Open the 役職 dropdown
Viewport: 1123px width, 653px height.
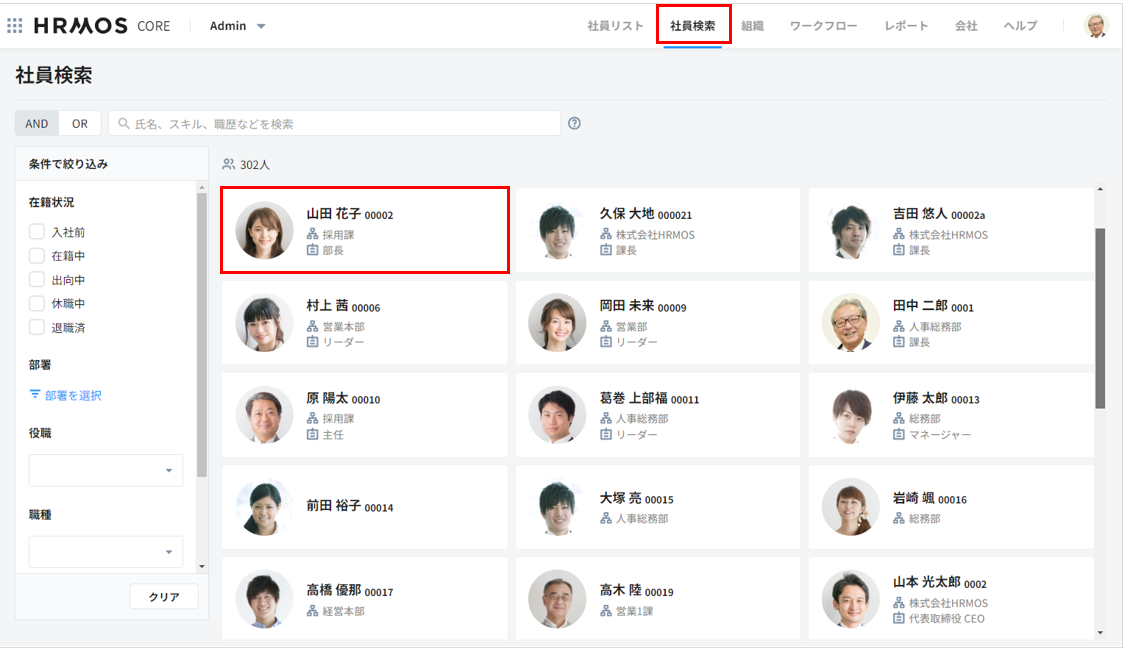click(105, 470)
